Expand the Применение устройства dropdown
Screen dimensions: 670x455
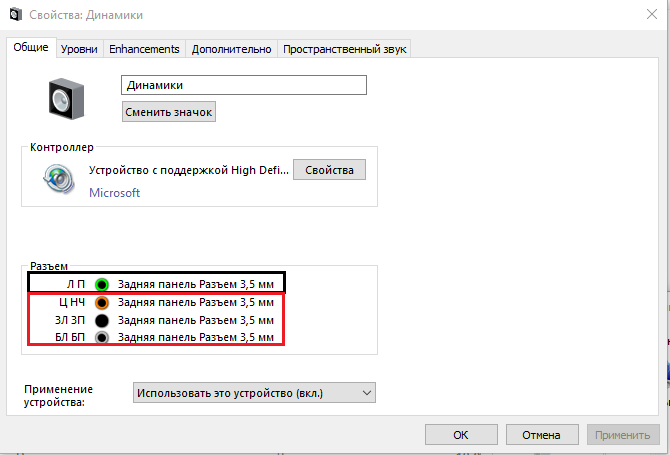click(254, 392)
